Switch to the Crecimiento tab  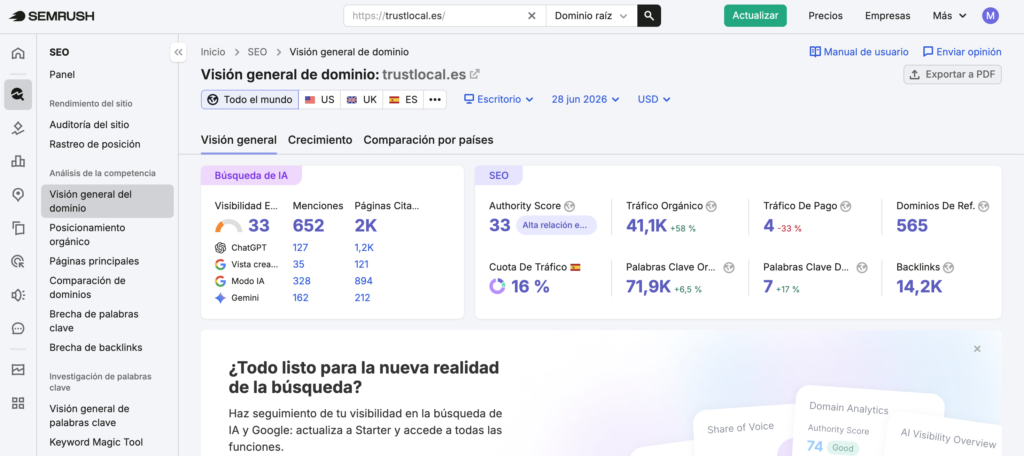click(x=320, y=140)
